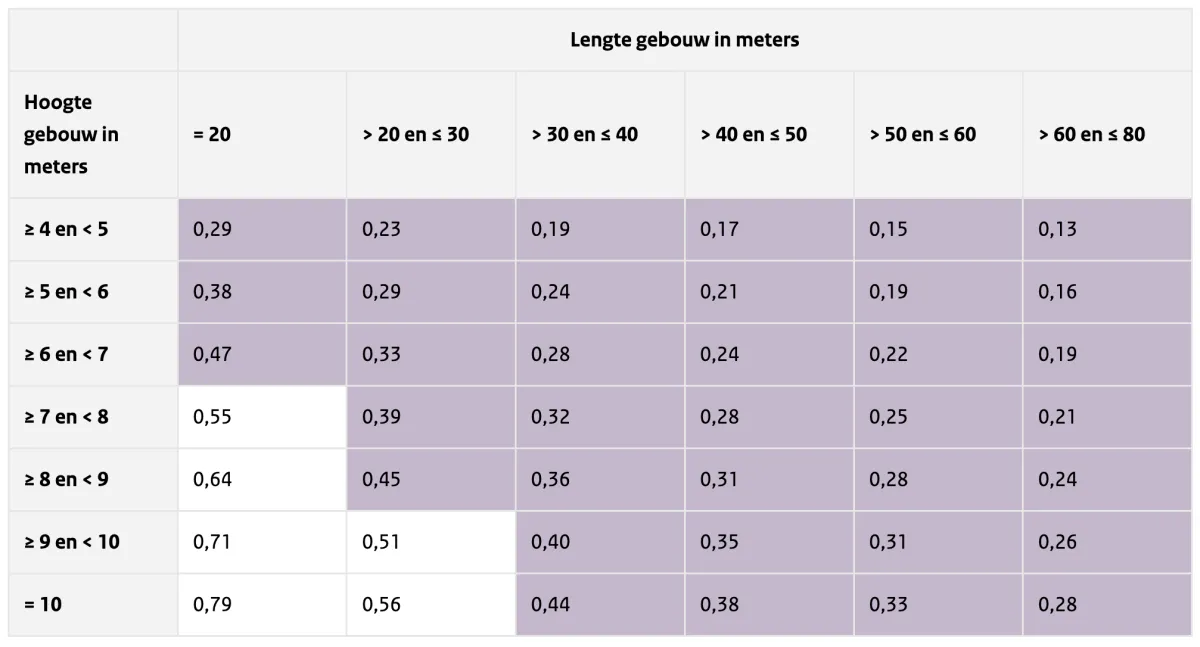Image resolution: width=1200 pixels, height=647 pixels.
Task: Click the '≥ 4 en < 5' row header
Action: [x=67, y=229]
